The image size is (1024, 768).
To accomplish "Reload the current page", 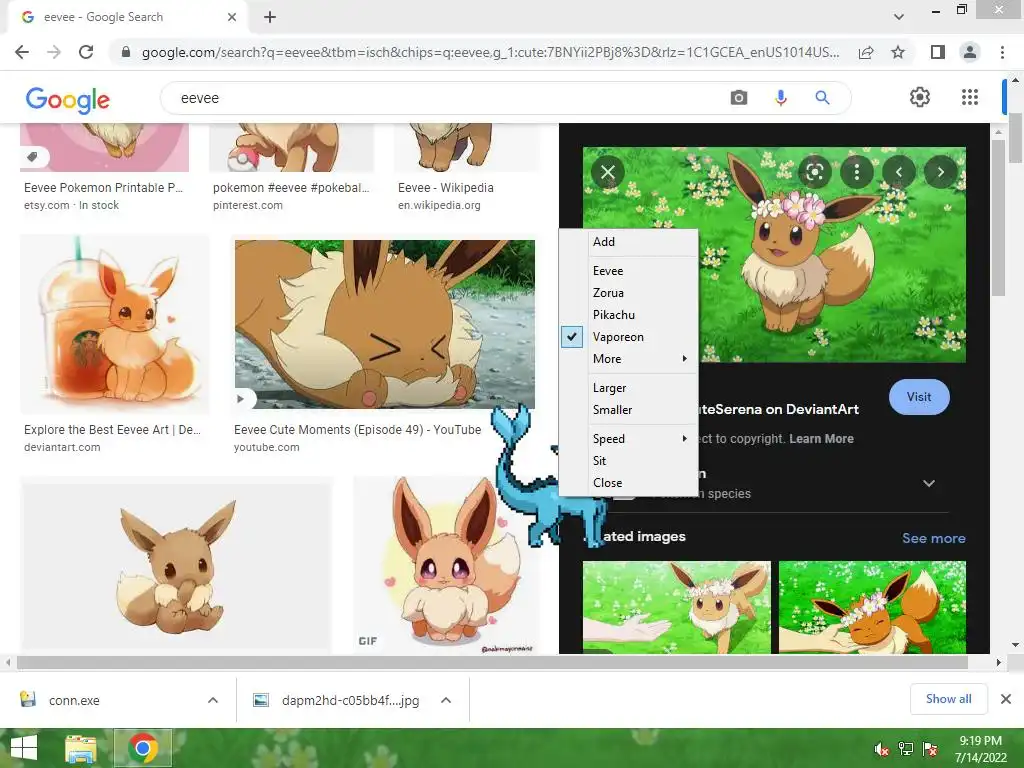I will pos(86,52).
